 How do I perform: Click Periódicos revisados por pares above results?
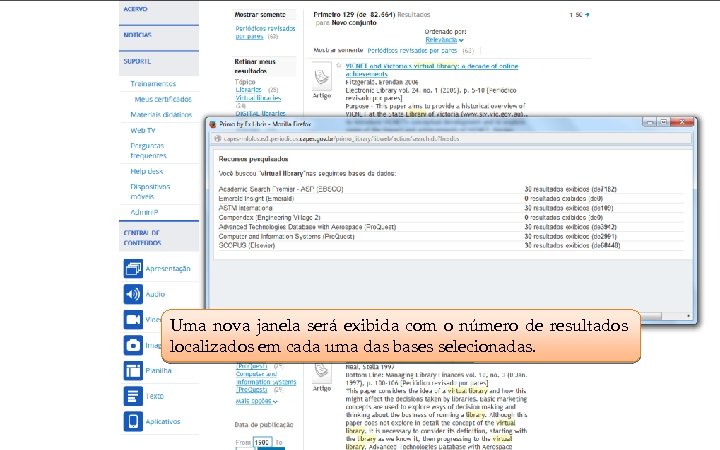tap(412, 51)
